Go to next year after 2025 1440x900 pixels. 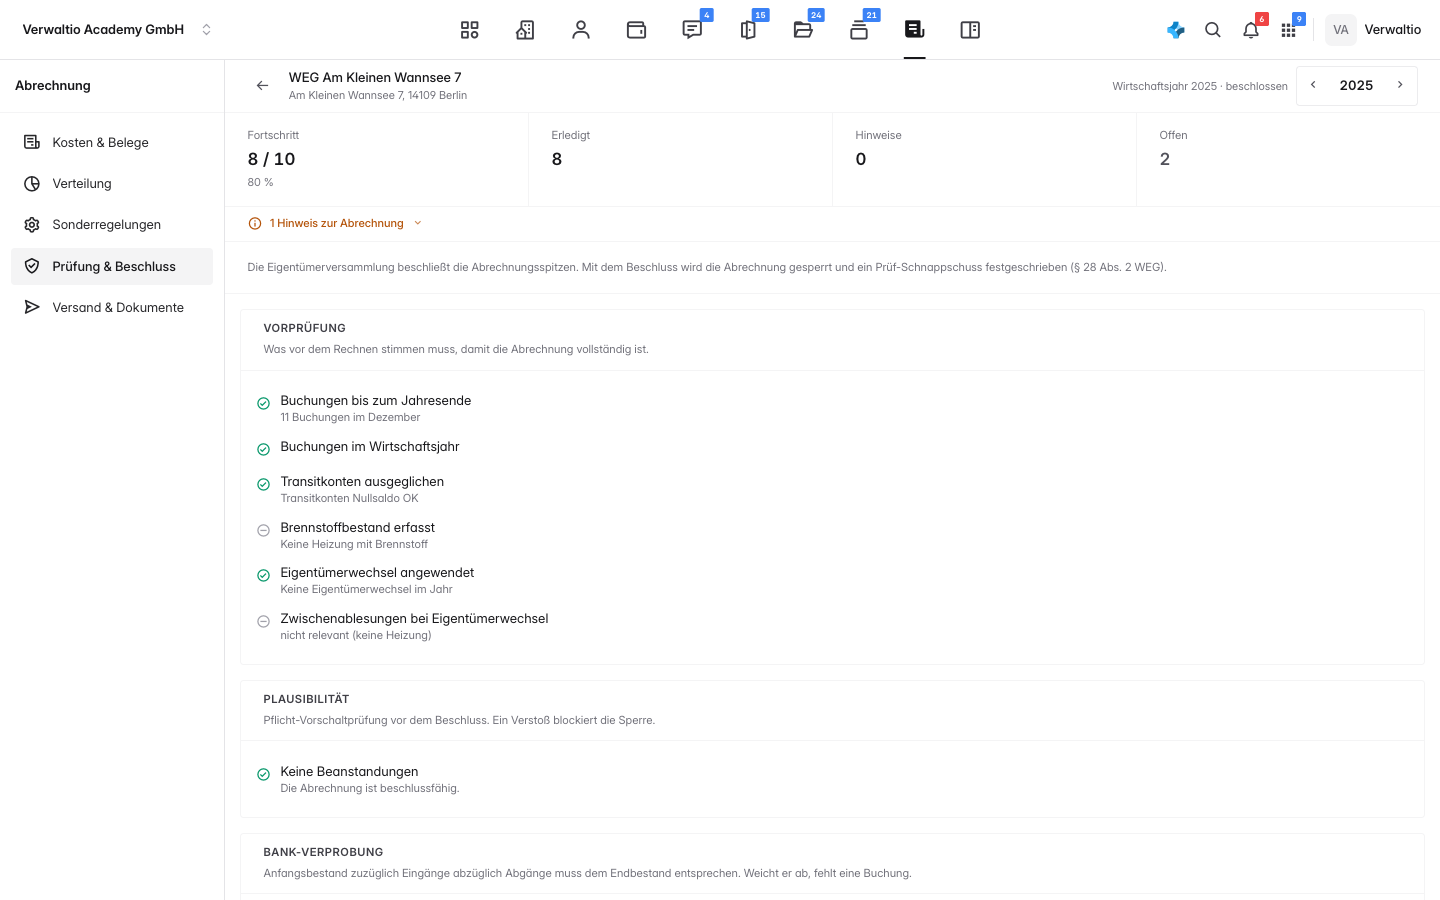pos(1400,85)
